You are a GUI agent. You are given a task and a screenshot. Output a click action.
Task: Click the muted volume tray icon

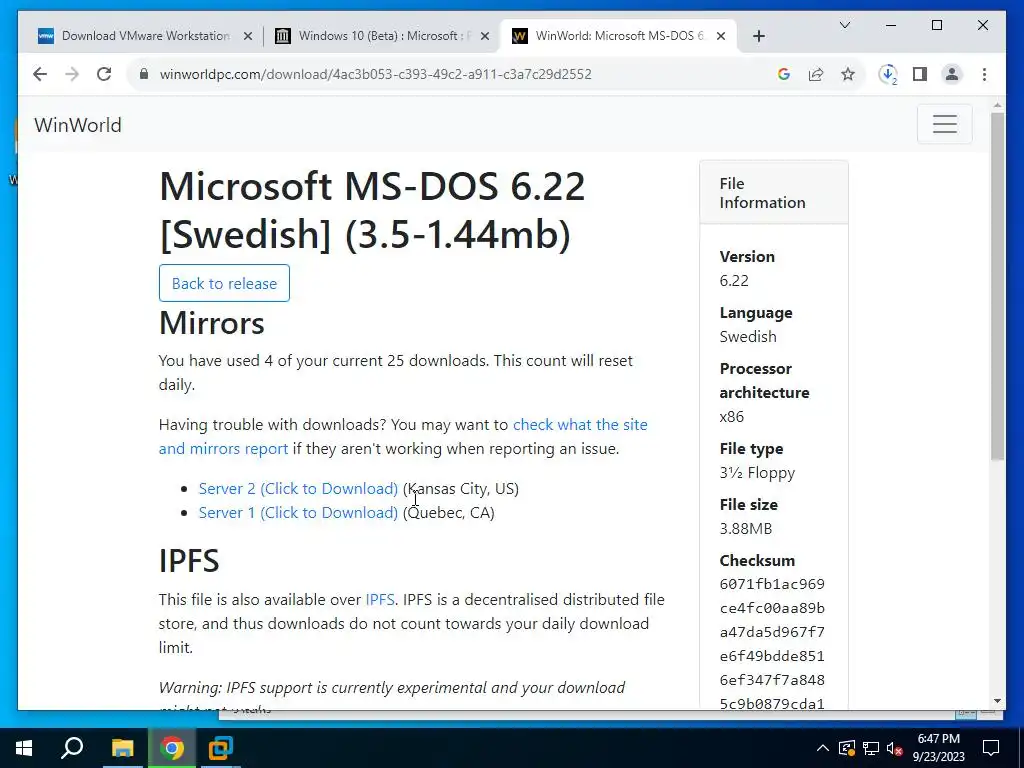coord(895,748)
